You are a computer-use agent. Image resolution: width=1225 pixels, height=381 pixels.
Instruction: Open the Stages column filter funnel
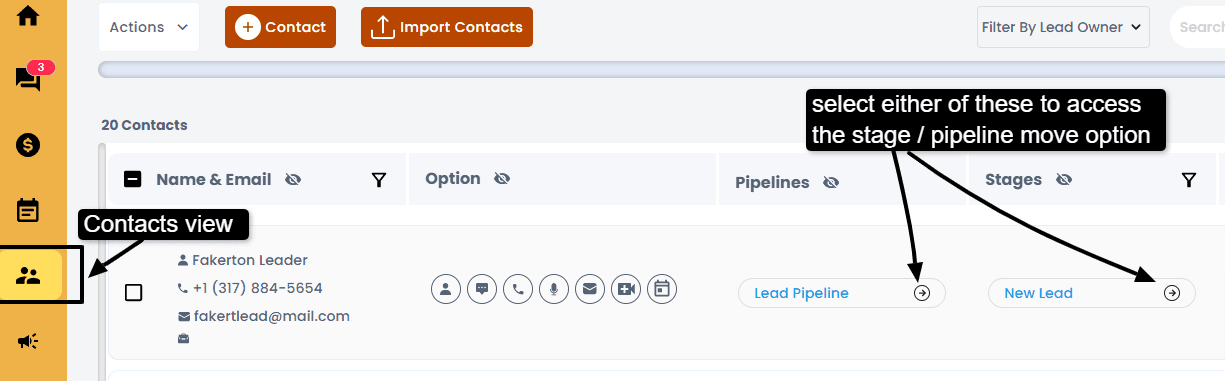[1188, 180]
